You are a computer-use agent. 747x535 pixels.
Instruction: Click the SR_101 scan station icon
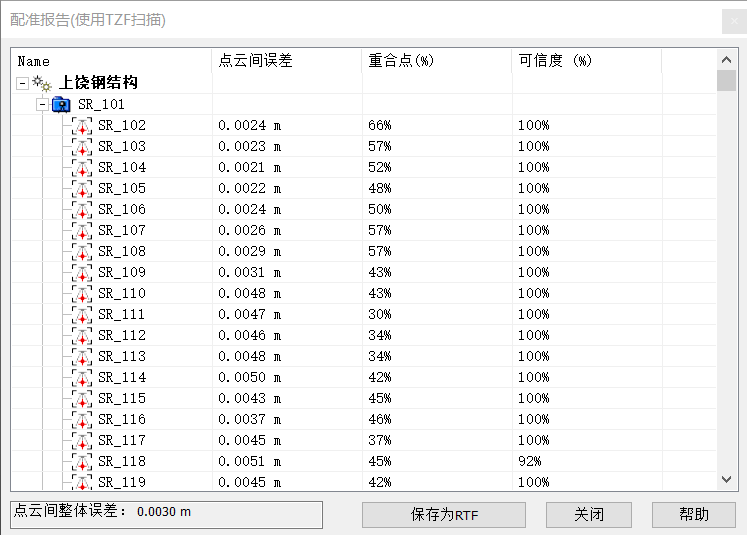coord(61,104)
